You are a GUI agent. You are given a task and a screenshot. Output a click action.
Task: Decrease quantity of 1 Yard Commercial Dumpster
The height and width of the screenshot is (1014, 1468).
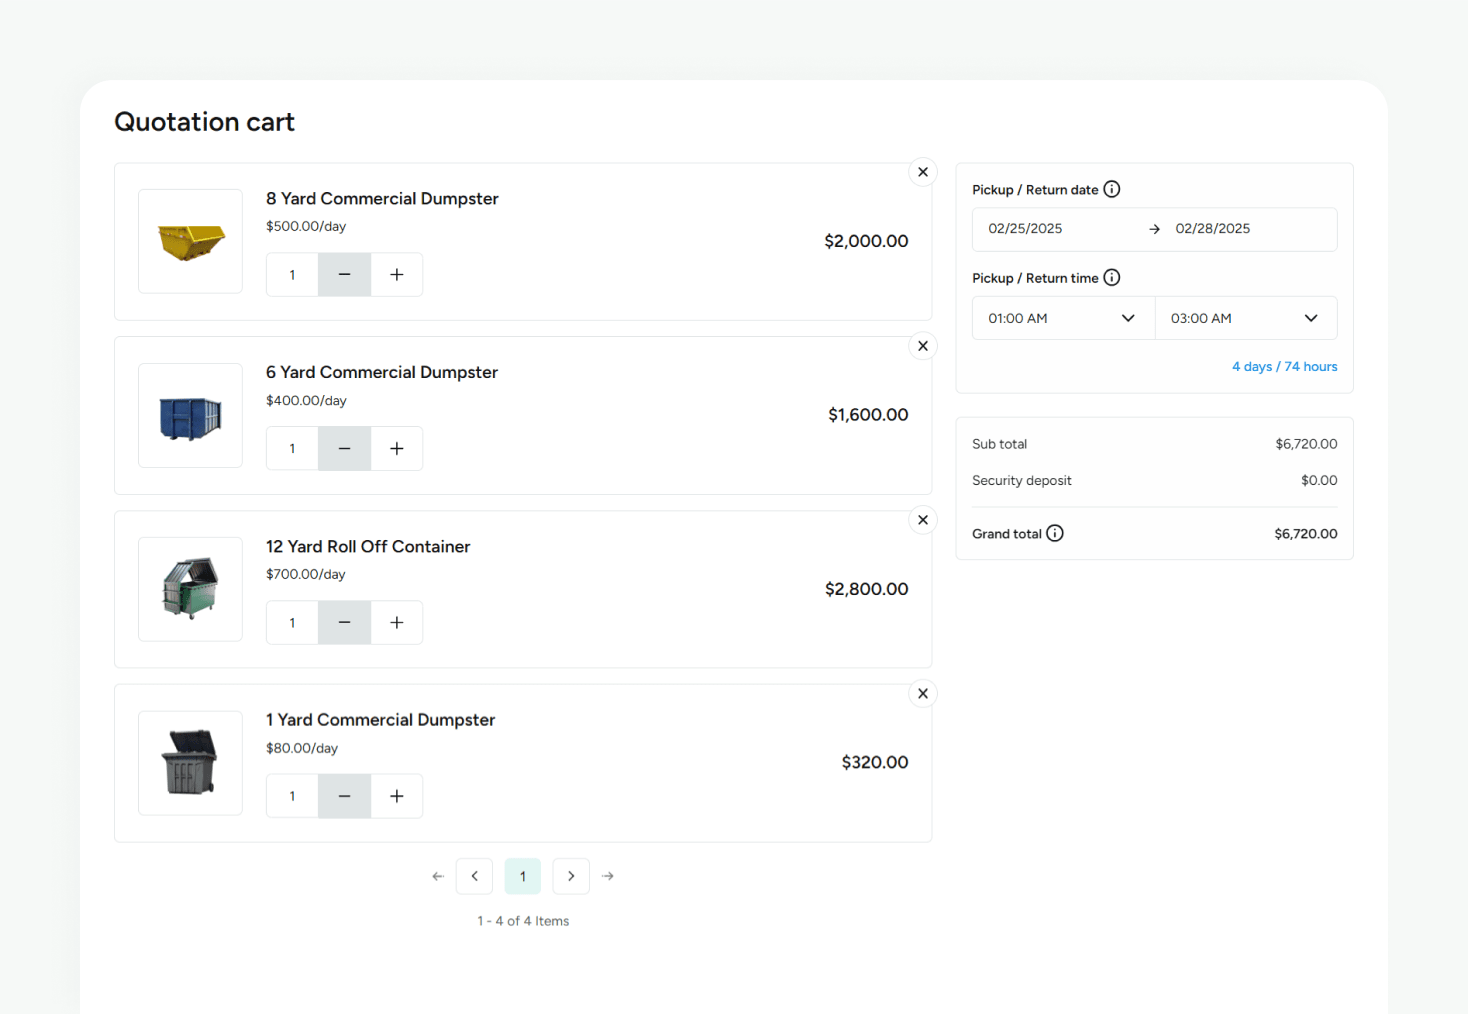(344, 796)
